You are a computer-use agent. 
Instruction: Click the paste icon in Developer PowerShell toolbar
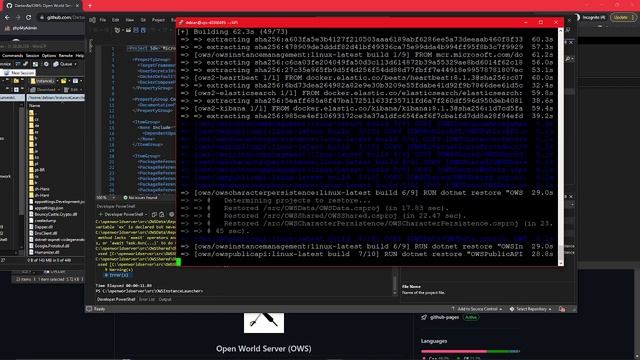[162, 214]
